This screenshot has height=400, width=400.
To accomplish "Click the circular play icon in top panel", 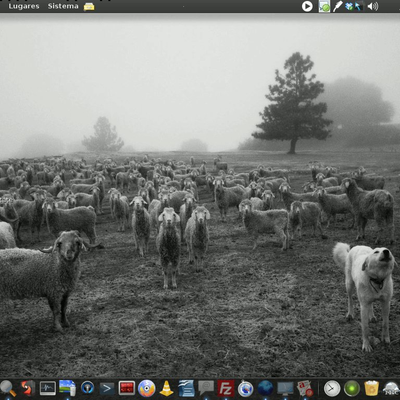I will pos(307,6).
